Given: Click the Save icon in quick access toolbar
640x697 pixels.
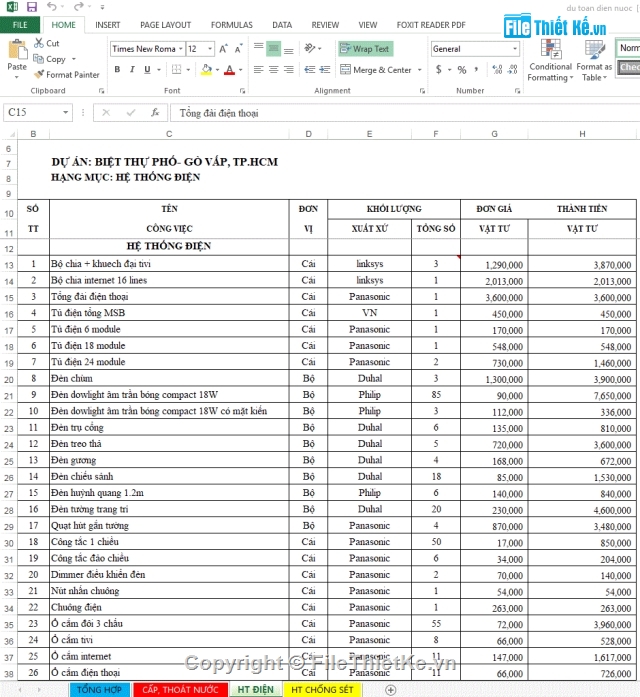Looking at the screenshot, I should (31, 7).
